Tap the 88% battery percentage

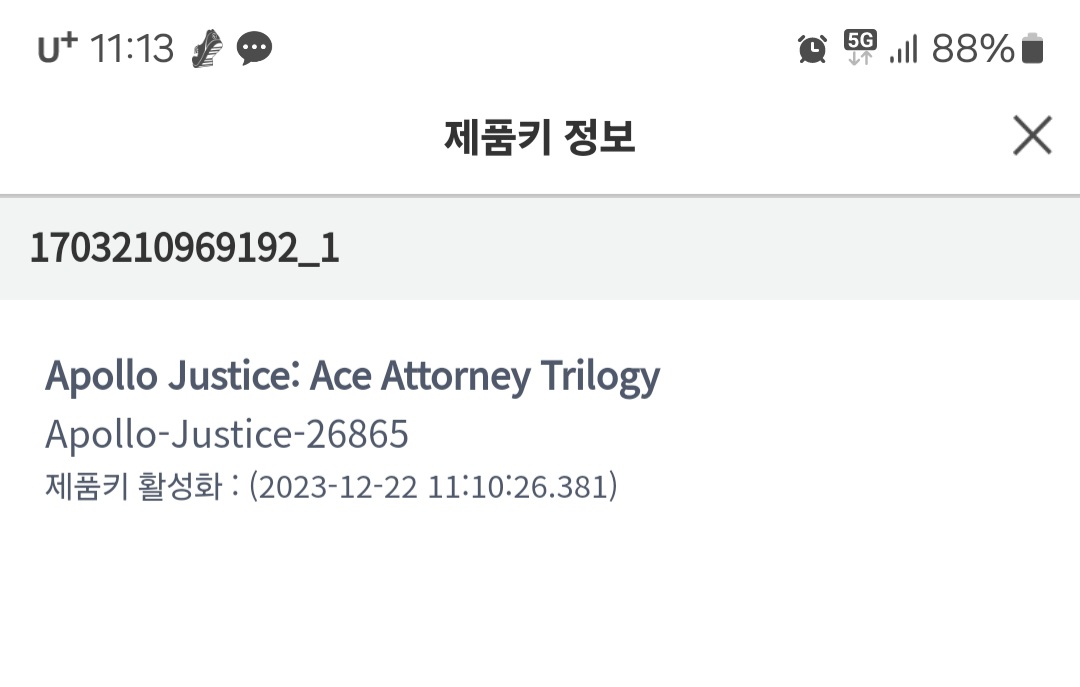(972, 48)
